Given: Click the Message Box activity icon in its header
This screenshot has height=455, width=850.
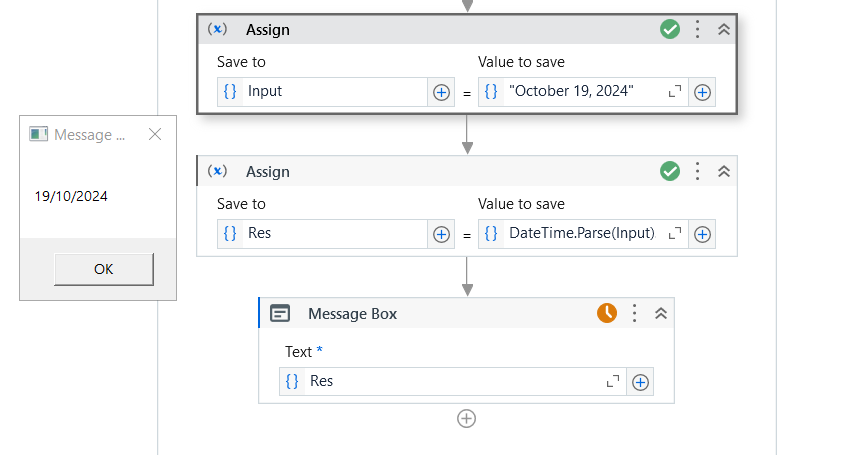Looking at the screenshot, I should 280,313.
